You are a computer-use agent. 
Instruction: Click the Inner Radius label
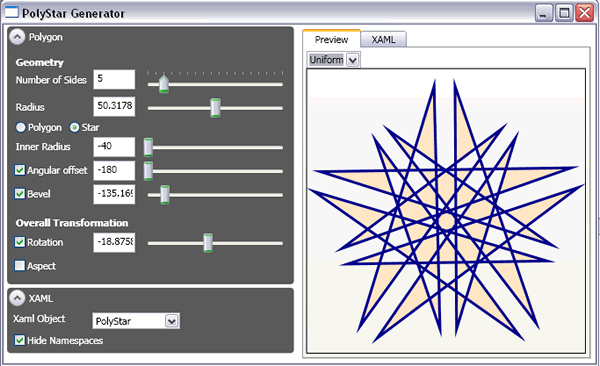click(x=43, y=147)
